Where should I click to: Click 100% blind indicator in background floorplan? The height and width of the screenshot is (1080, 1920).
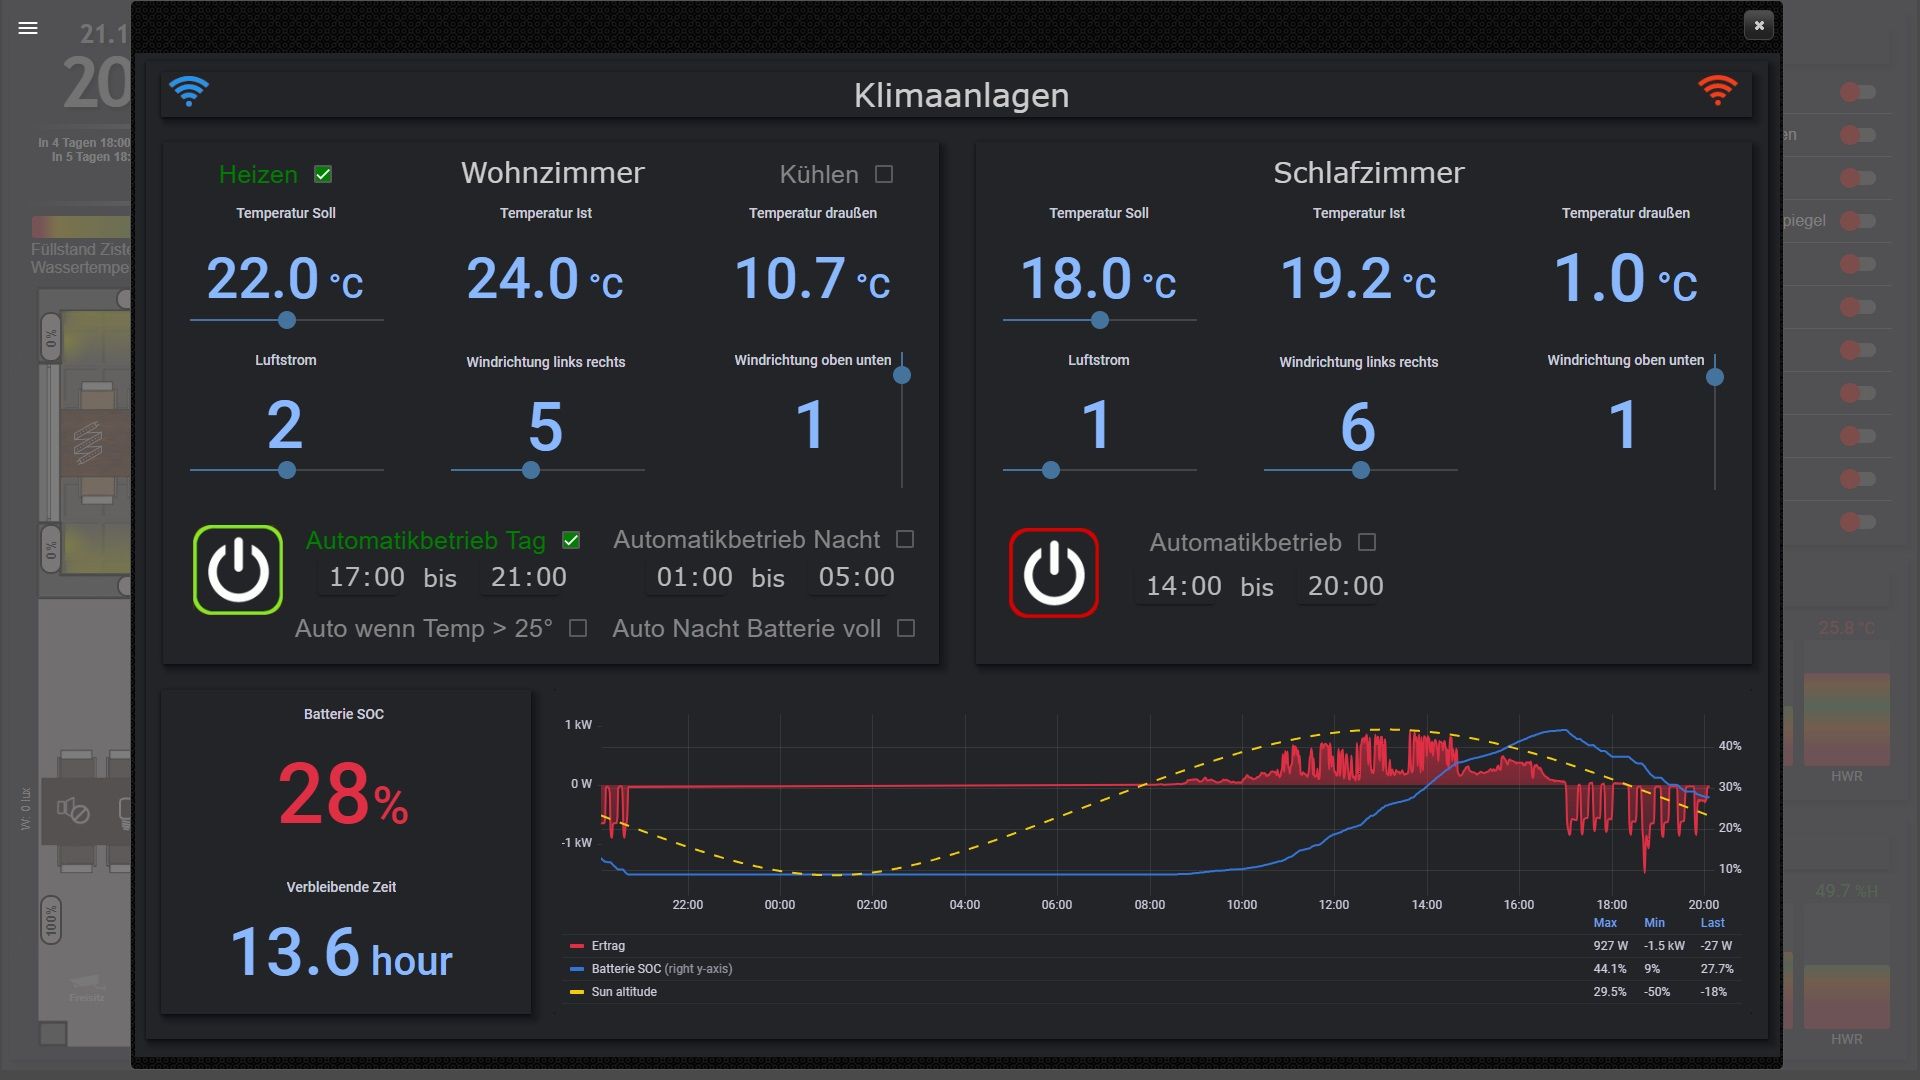click(x=51, y=920)
